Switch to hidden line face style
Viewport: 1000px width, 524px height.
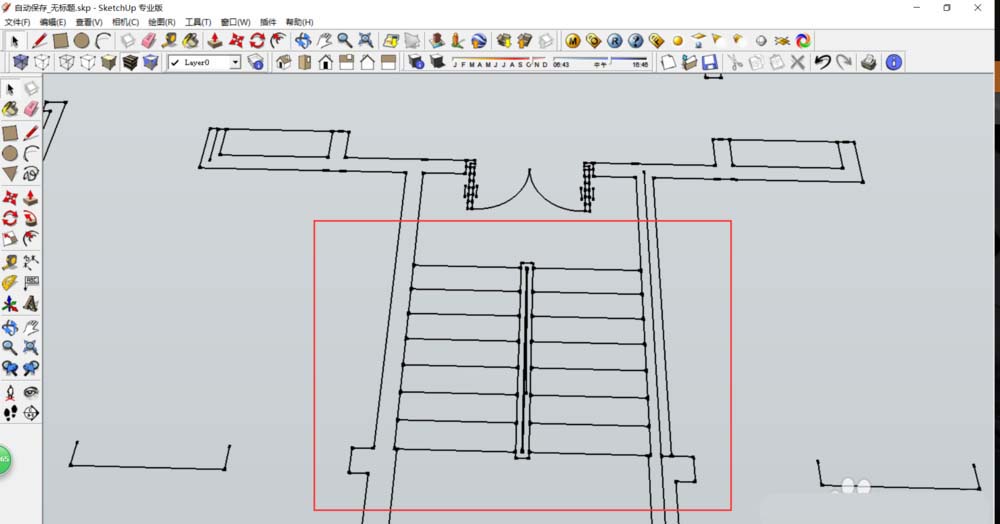pyautogui.click(x=87, y=62)
